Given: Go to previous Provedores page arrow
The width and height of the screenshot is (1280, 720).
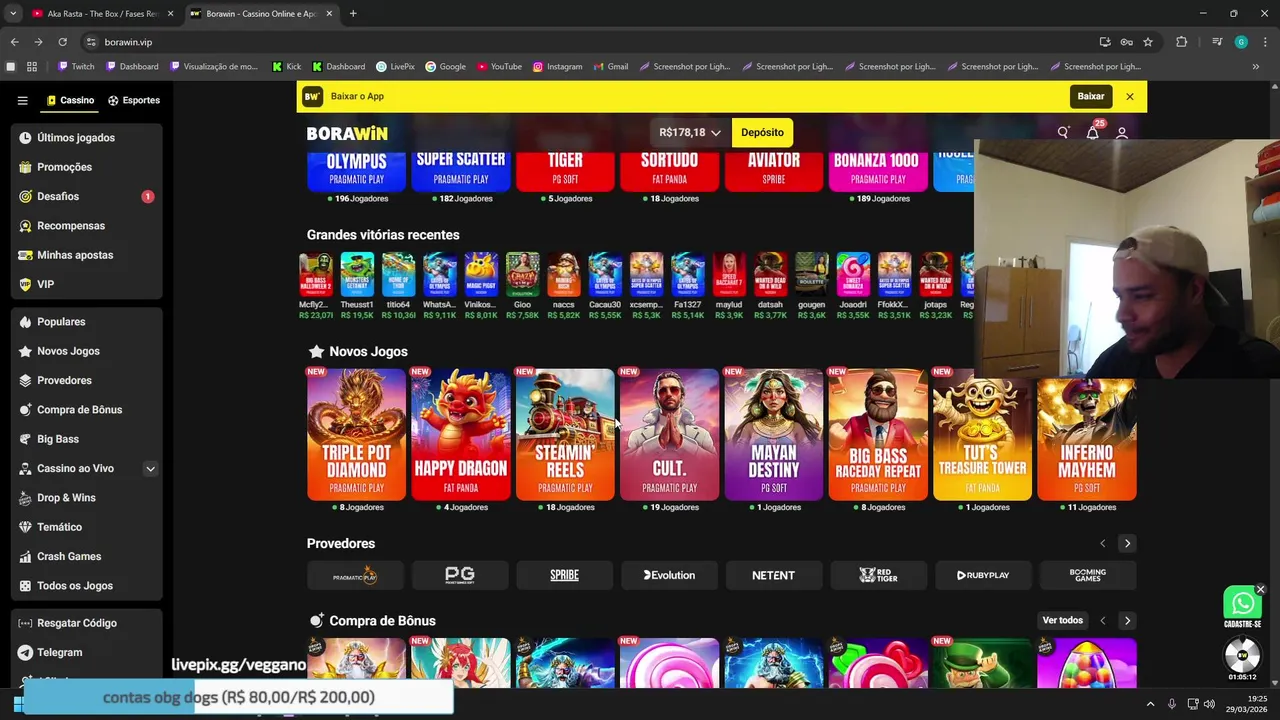Looking at the screenshot, I should coord(1103,544).
